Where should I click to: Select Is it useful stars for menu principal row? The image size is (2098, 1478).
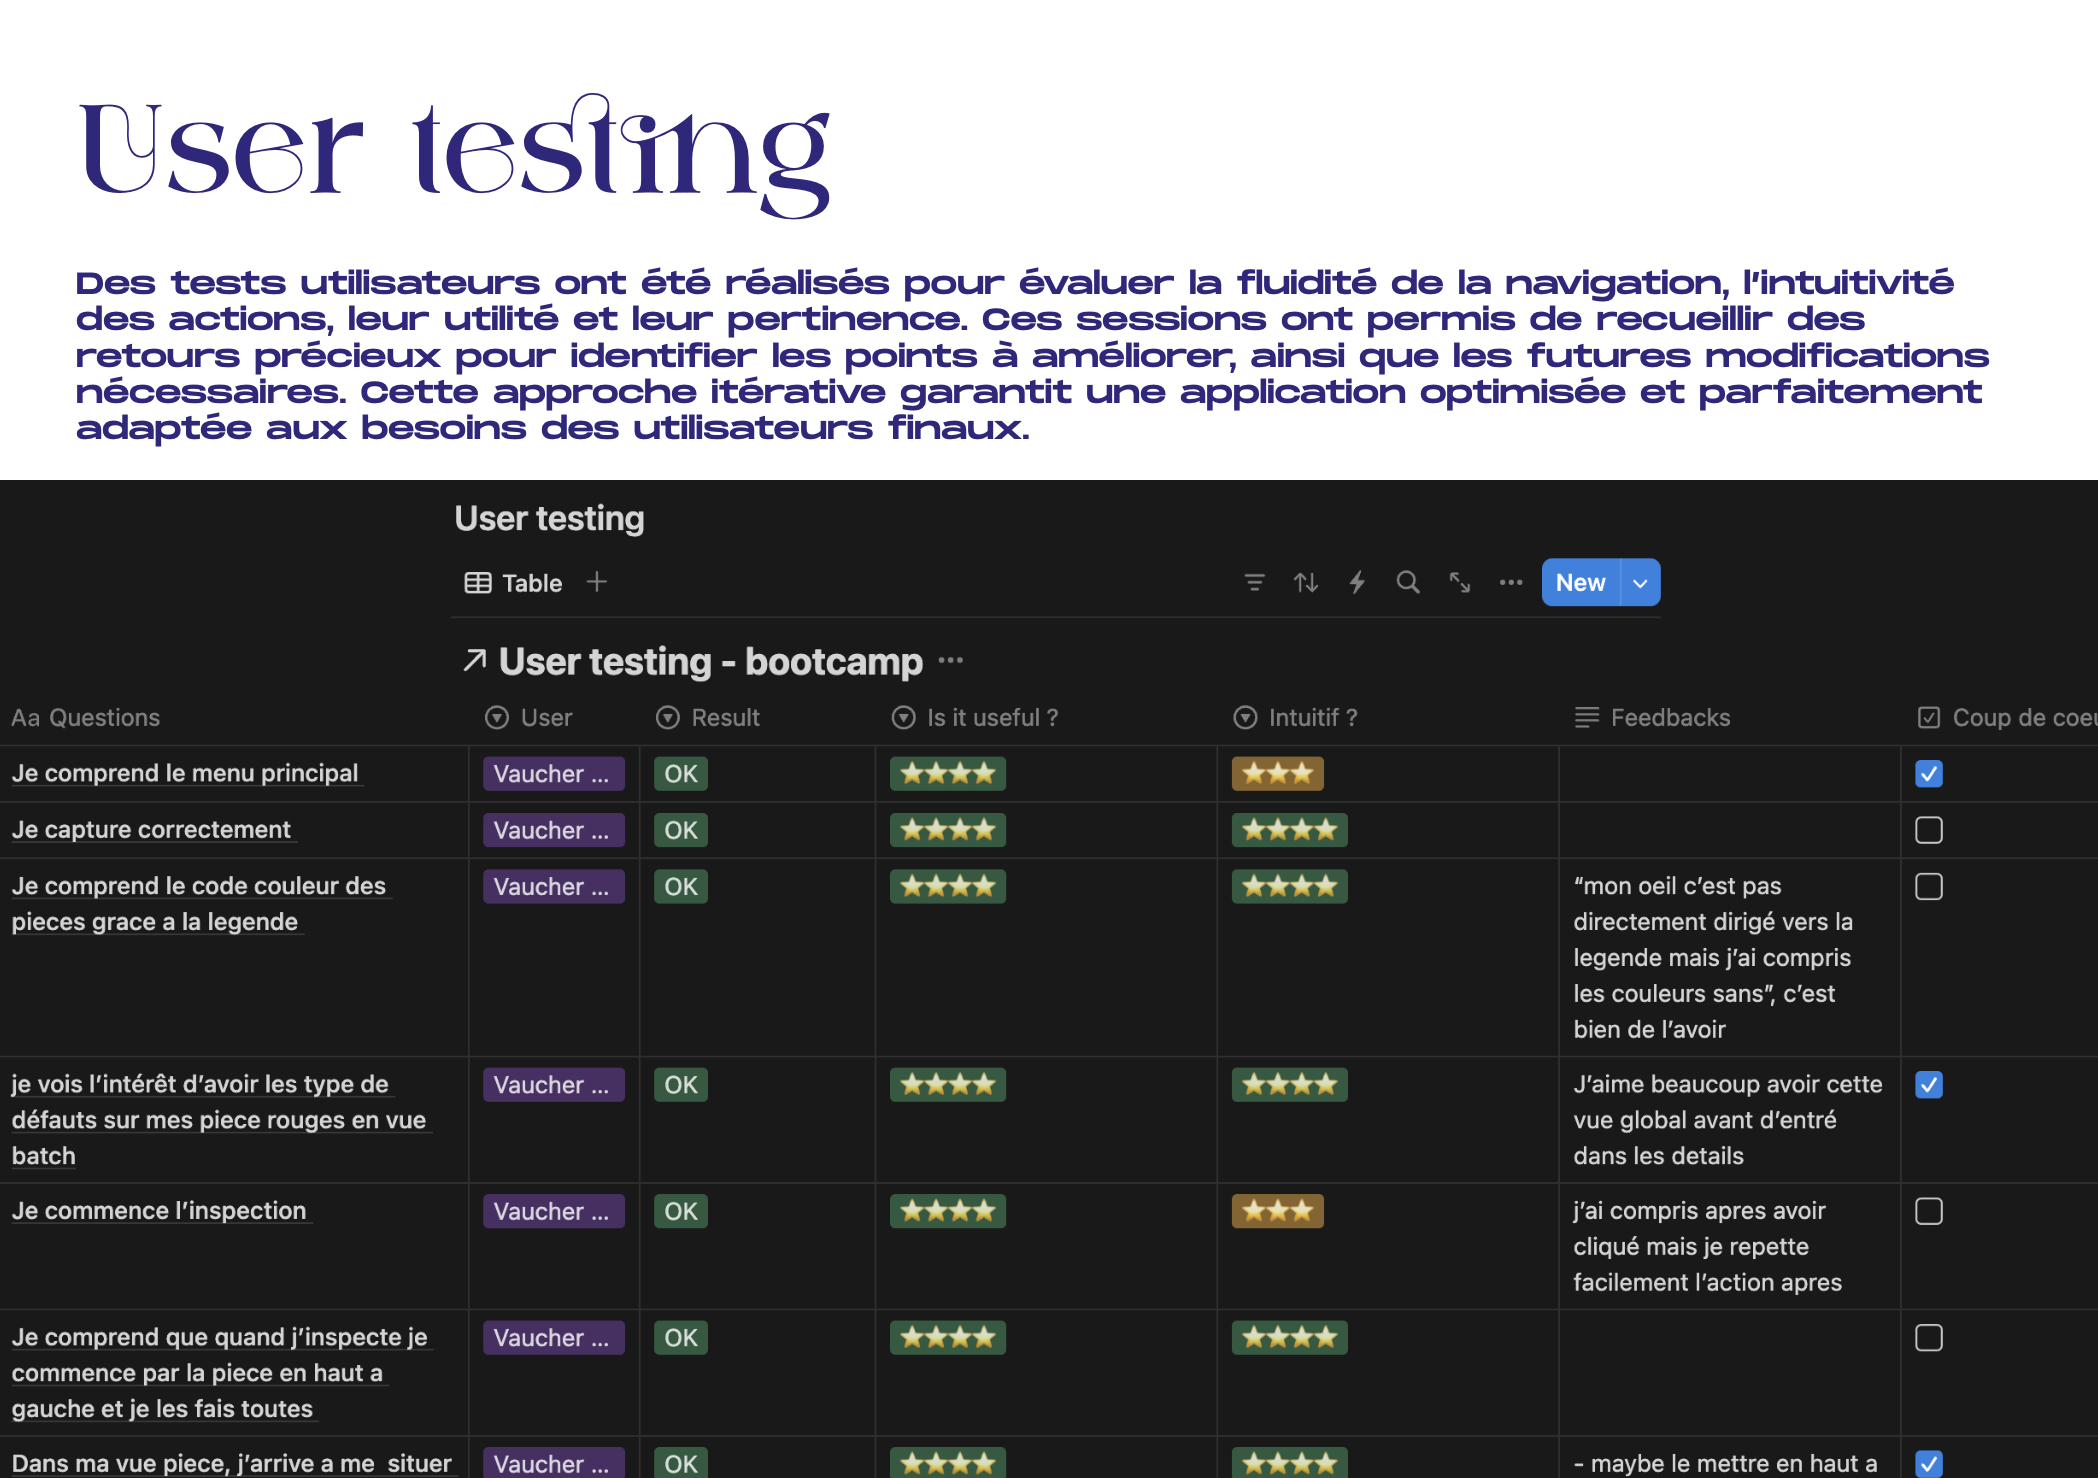point(948,774)
